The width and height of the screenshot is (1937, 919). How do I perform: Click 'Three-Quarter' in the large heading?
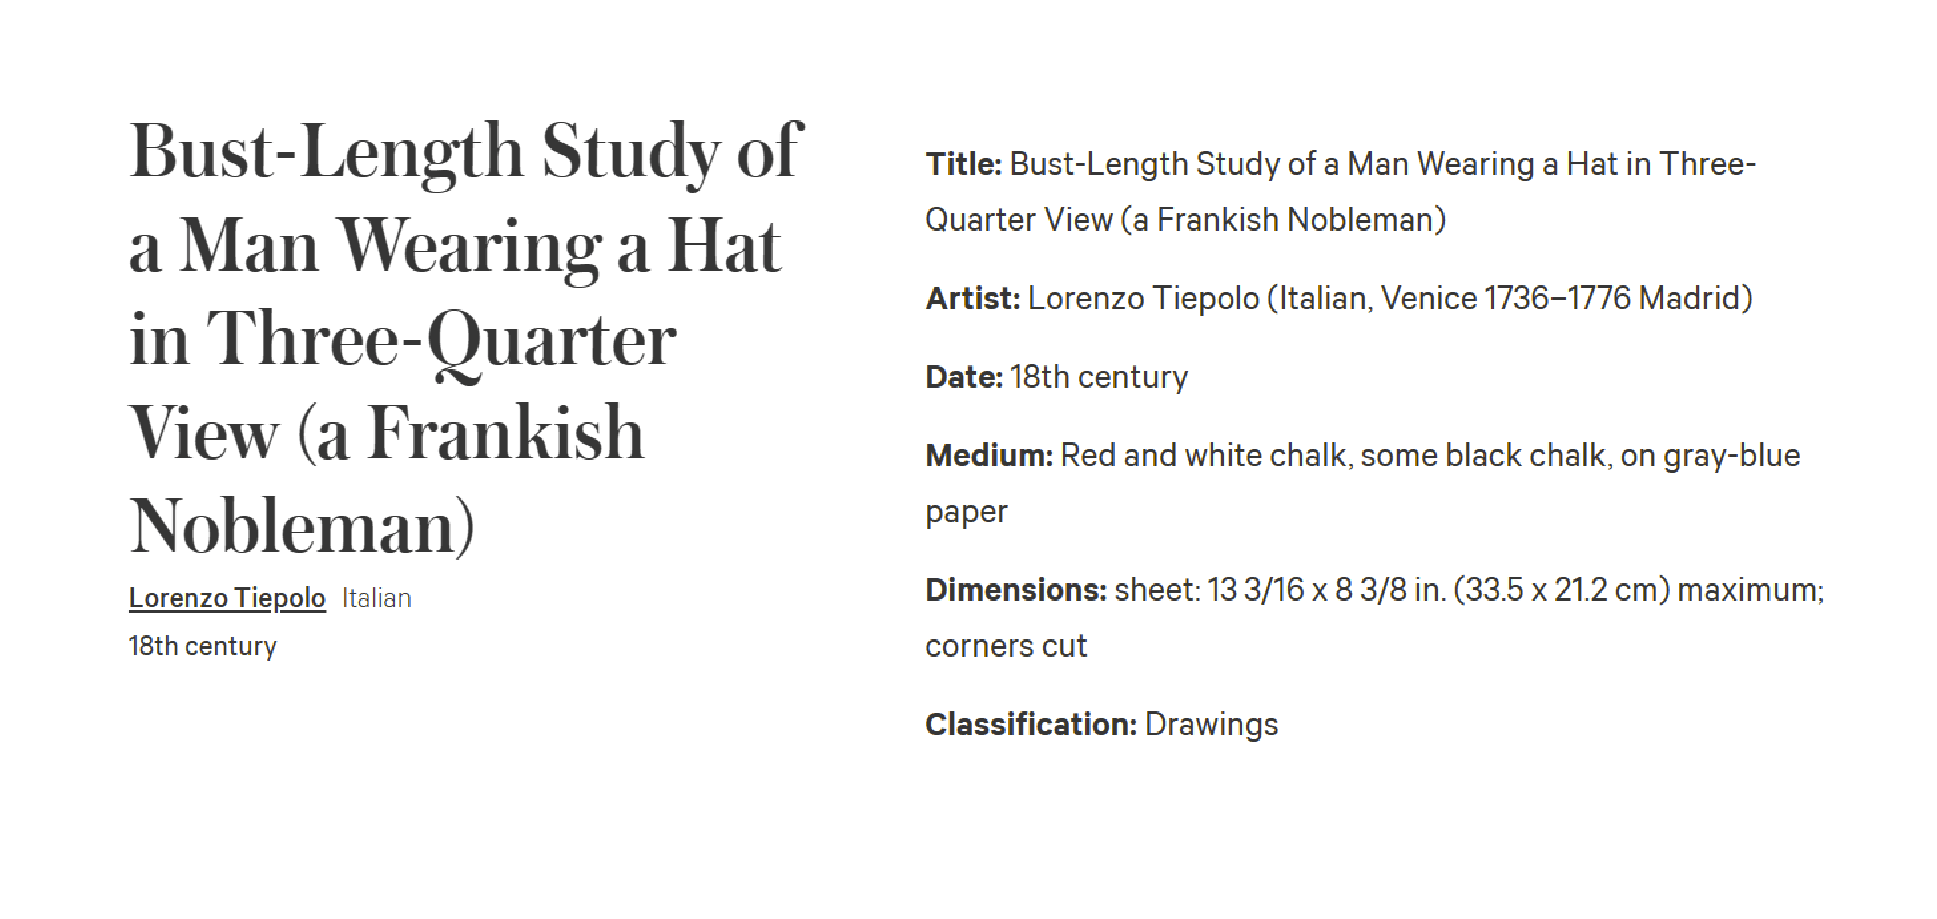coord(441,340)
